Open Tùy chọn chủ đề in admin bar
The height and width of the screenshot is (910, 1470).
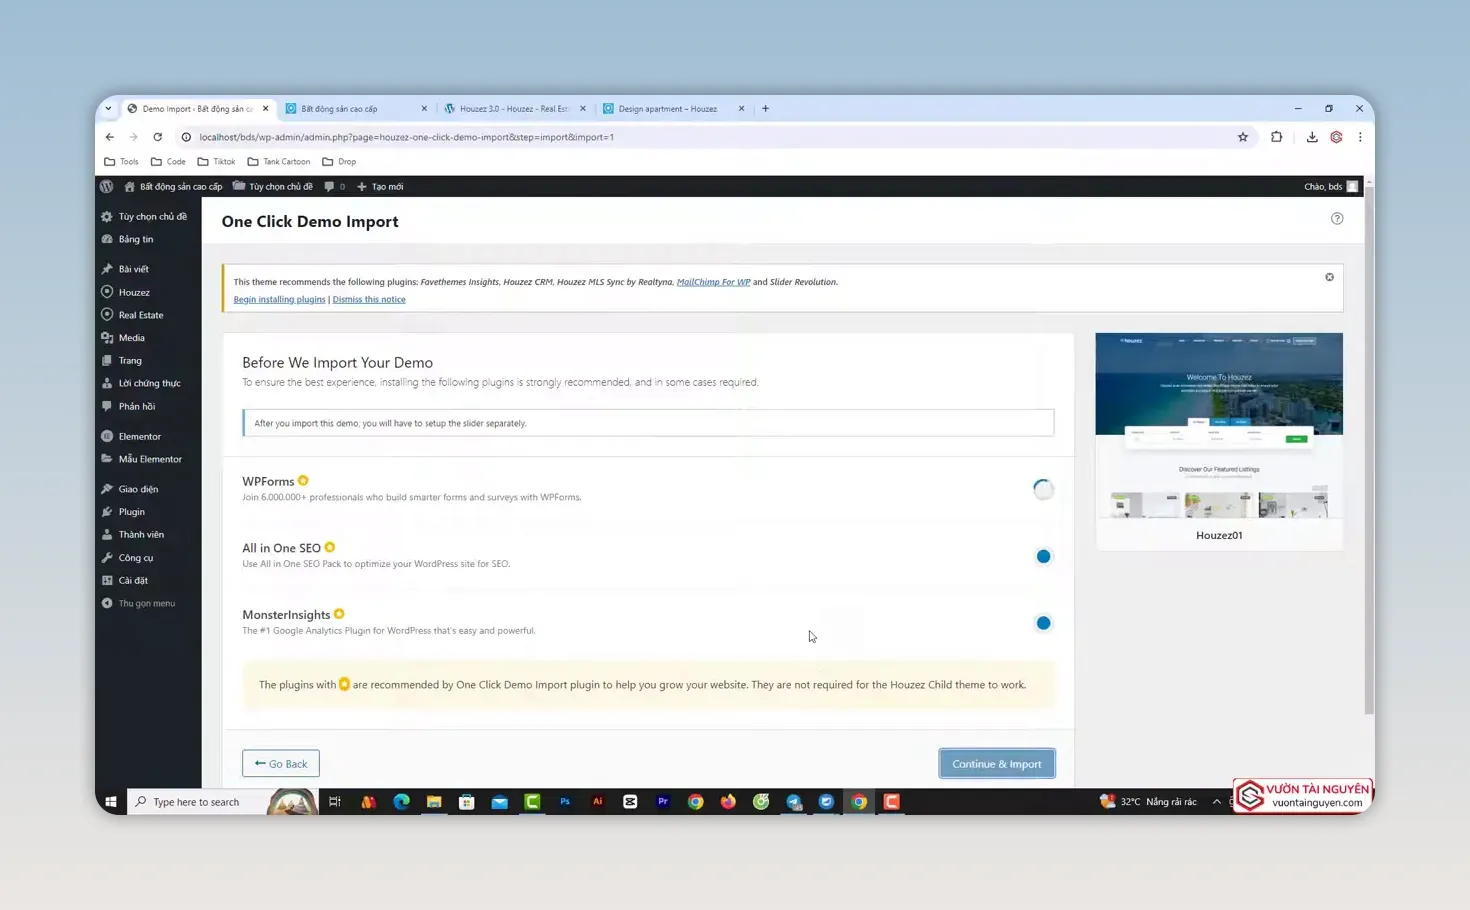272,186
